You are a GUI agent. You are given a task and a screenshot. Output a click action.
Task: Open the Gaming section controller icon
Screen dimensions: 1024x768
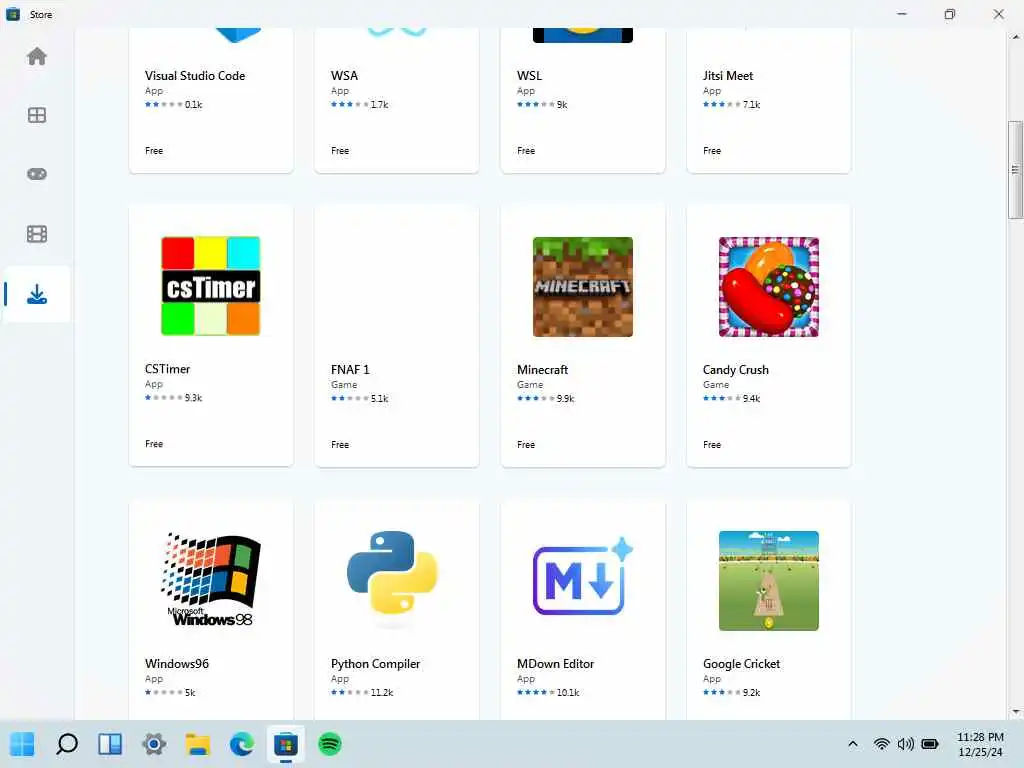[x=37, y=174]
